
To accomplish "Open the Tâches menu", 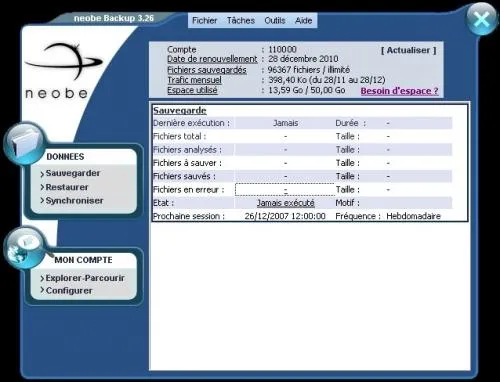I will (x=241, y=20).
